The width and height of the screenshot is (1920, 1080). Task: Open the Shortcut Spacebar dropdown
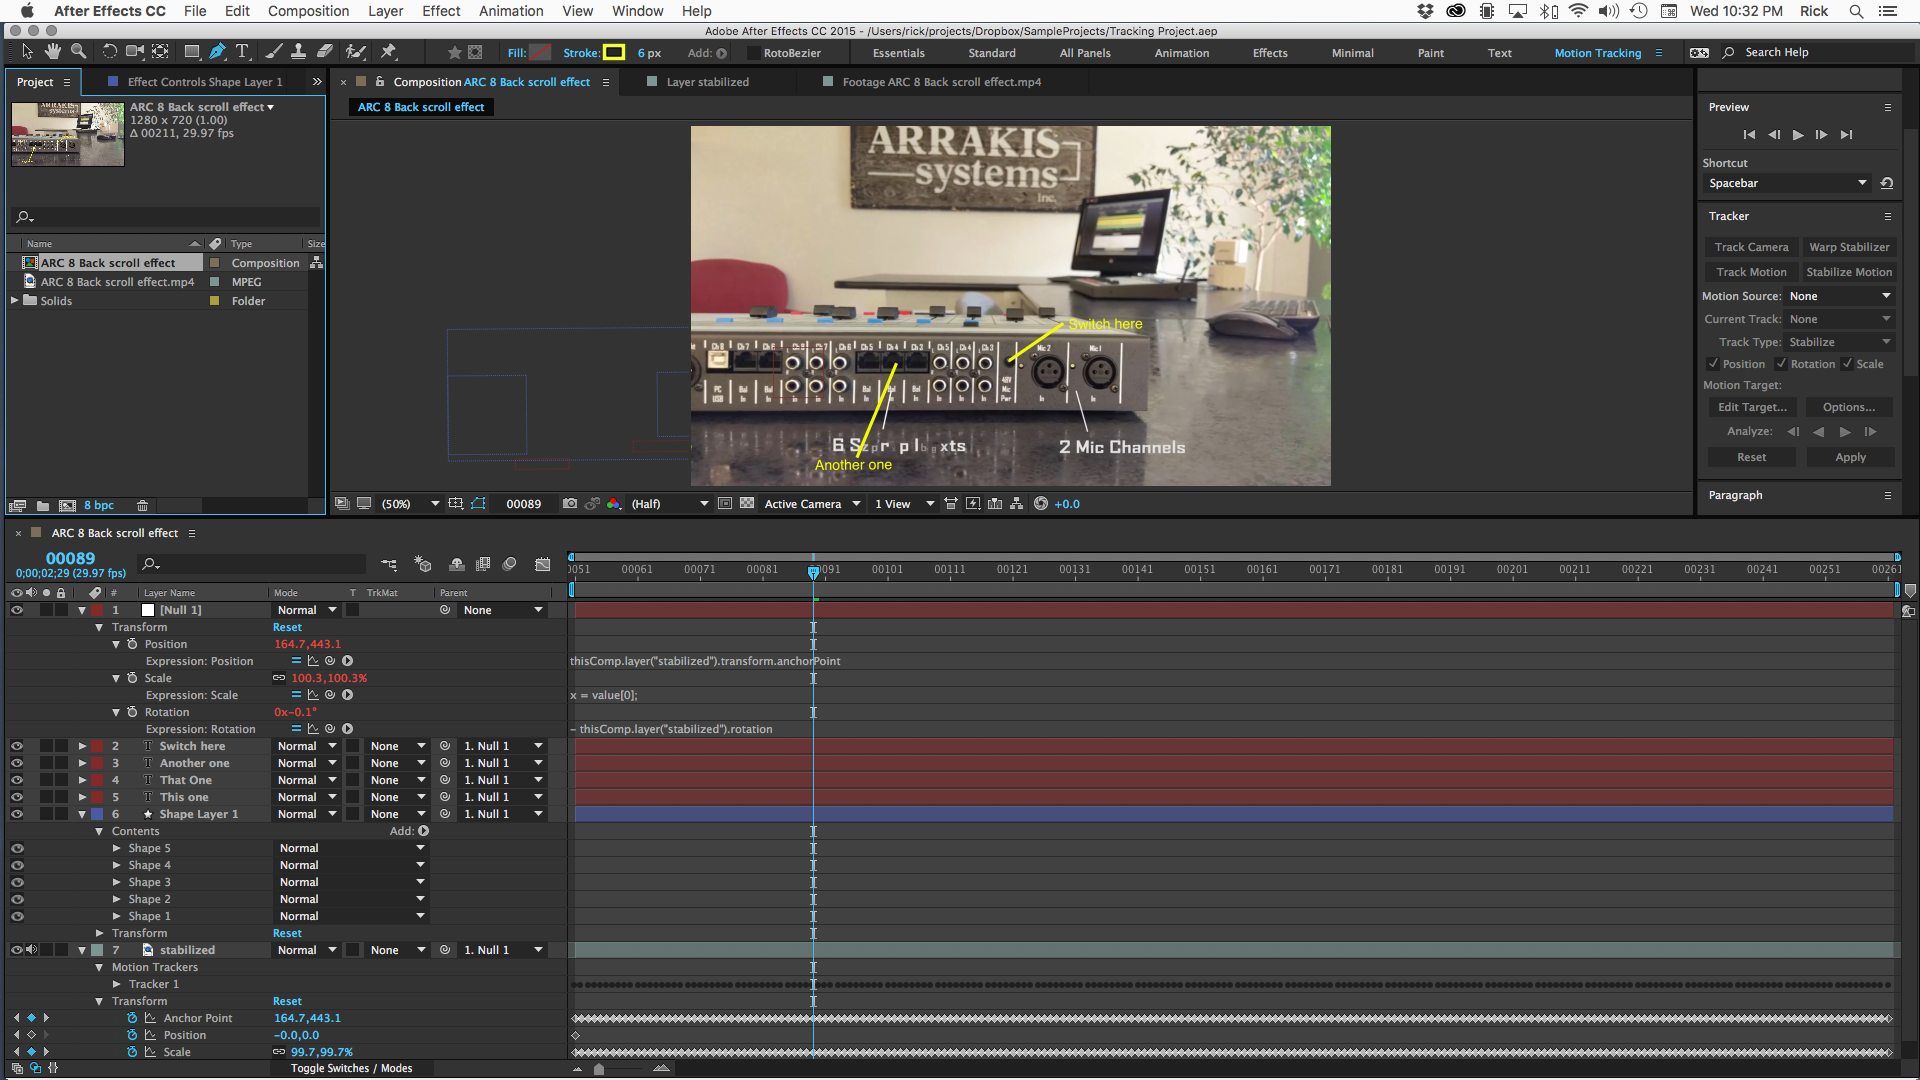tap(1787, 183)
